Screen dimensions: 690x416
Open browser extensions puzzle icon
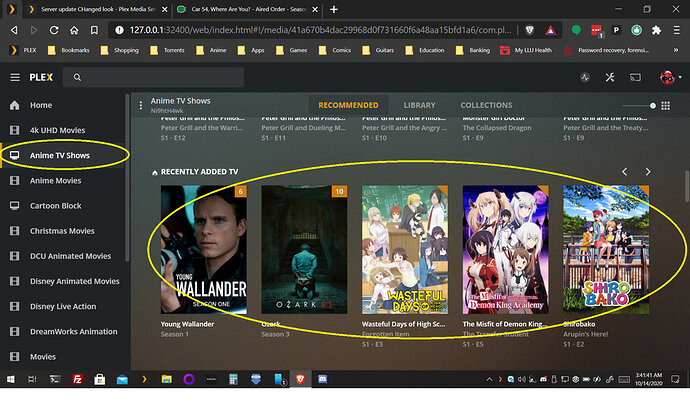(656, 30)
